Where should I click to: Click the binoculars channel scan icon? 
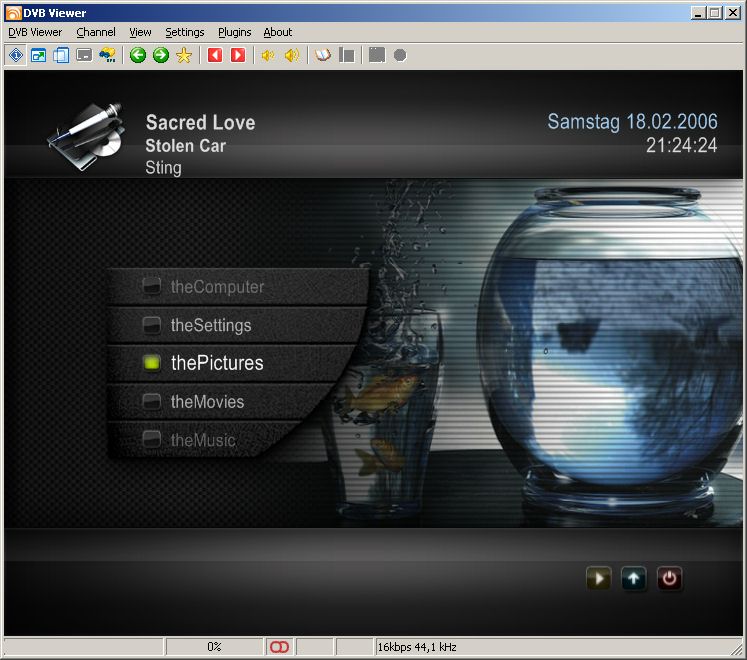tap(107, 55)
